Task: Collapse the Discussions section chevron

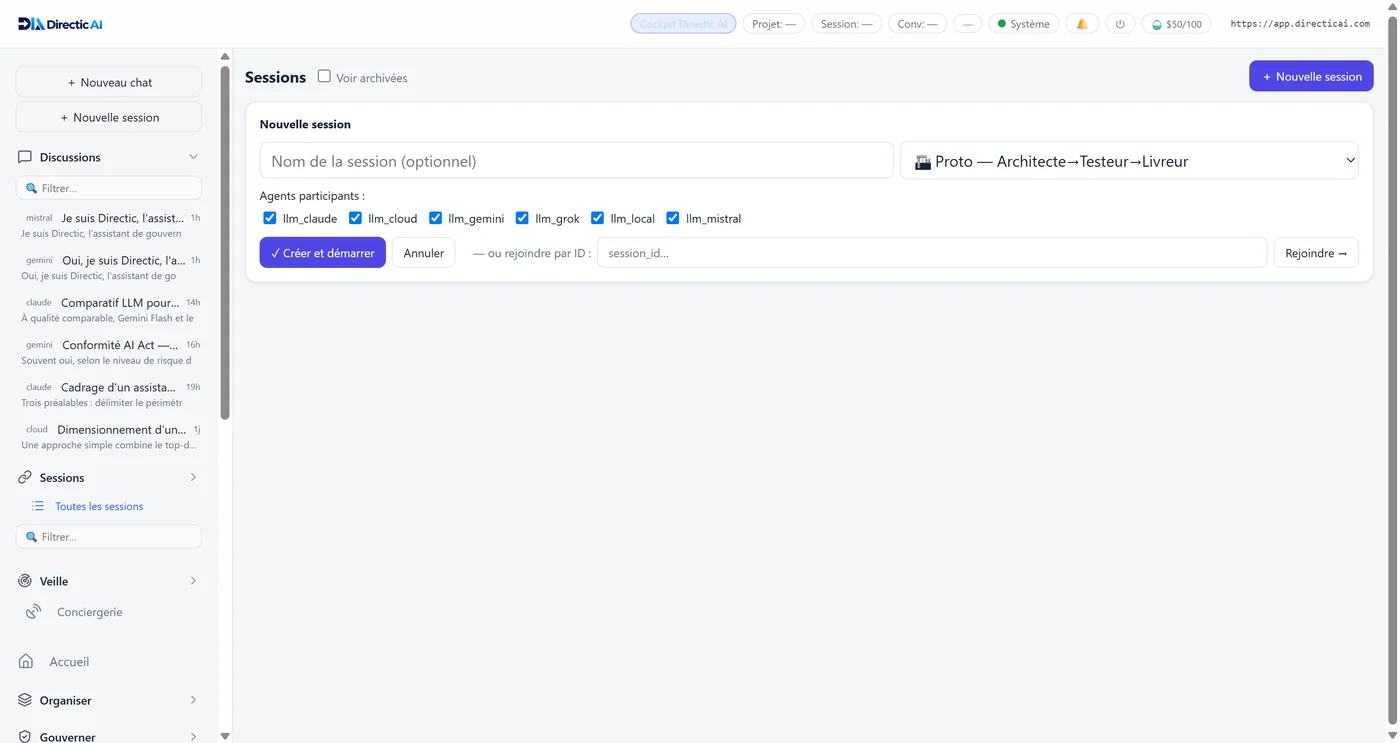Action: click(193, 157)
